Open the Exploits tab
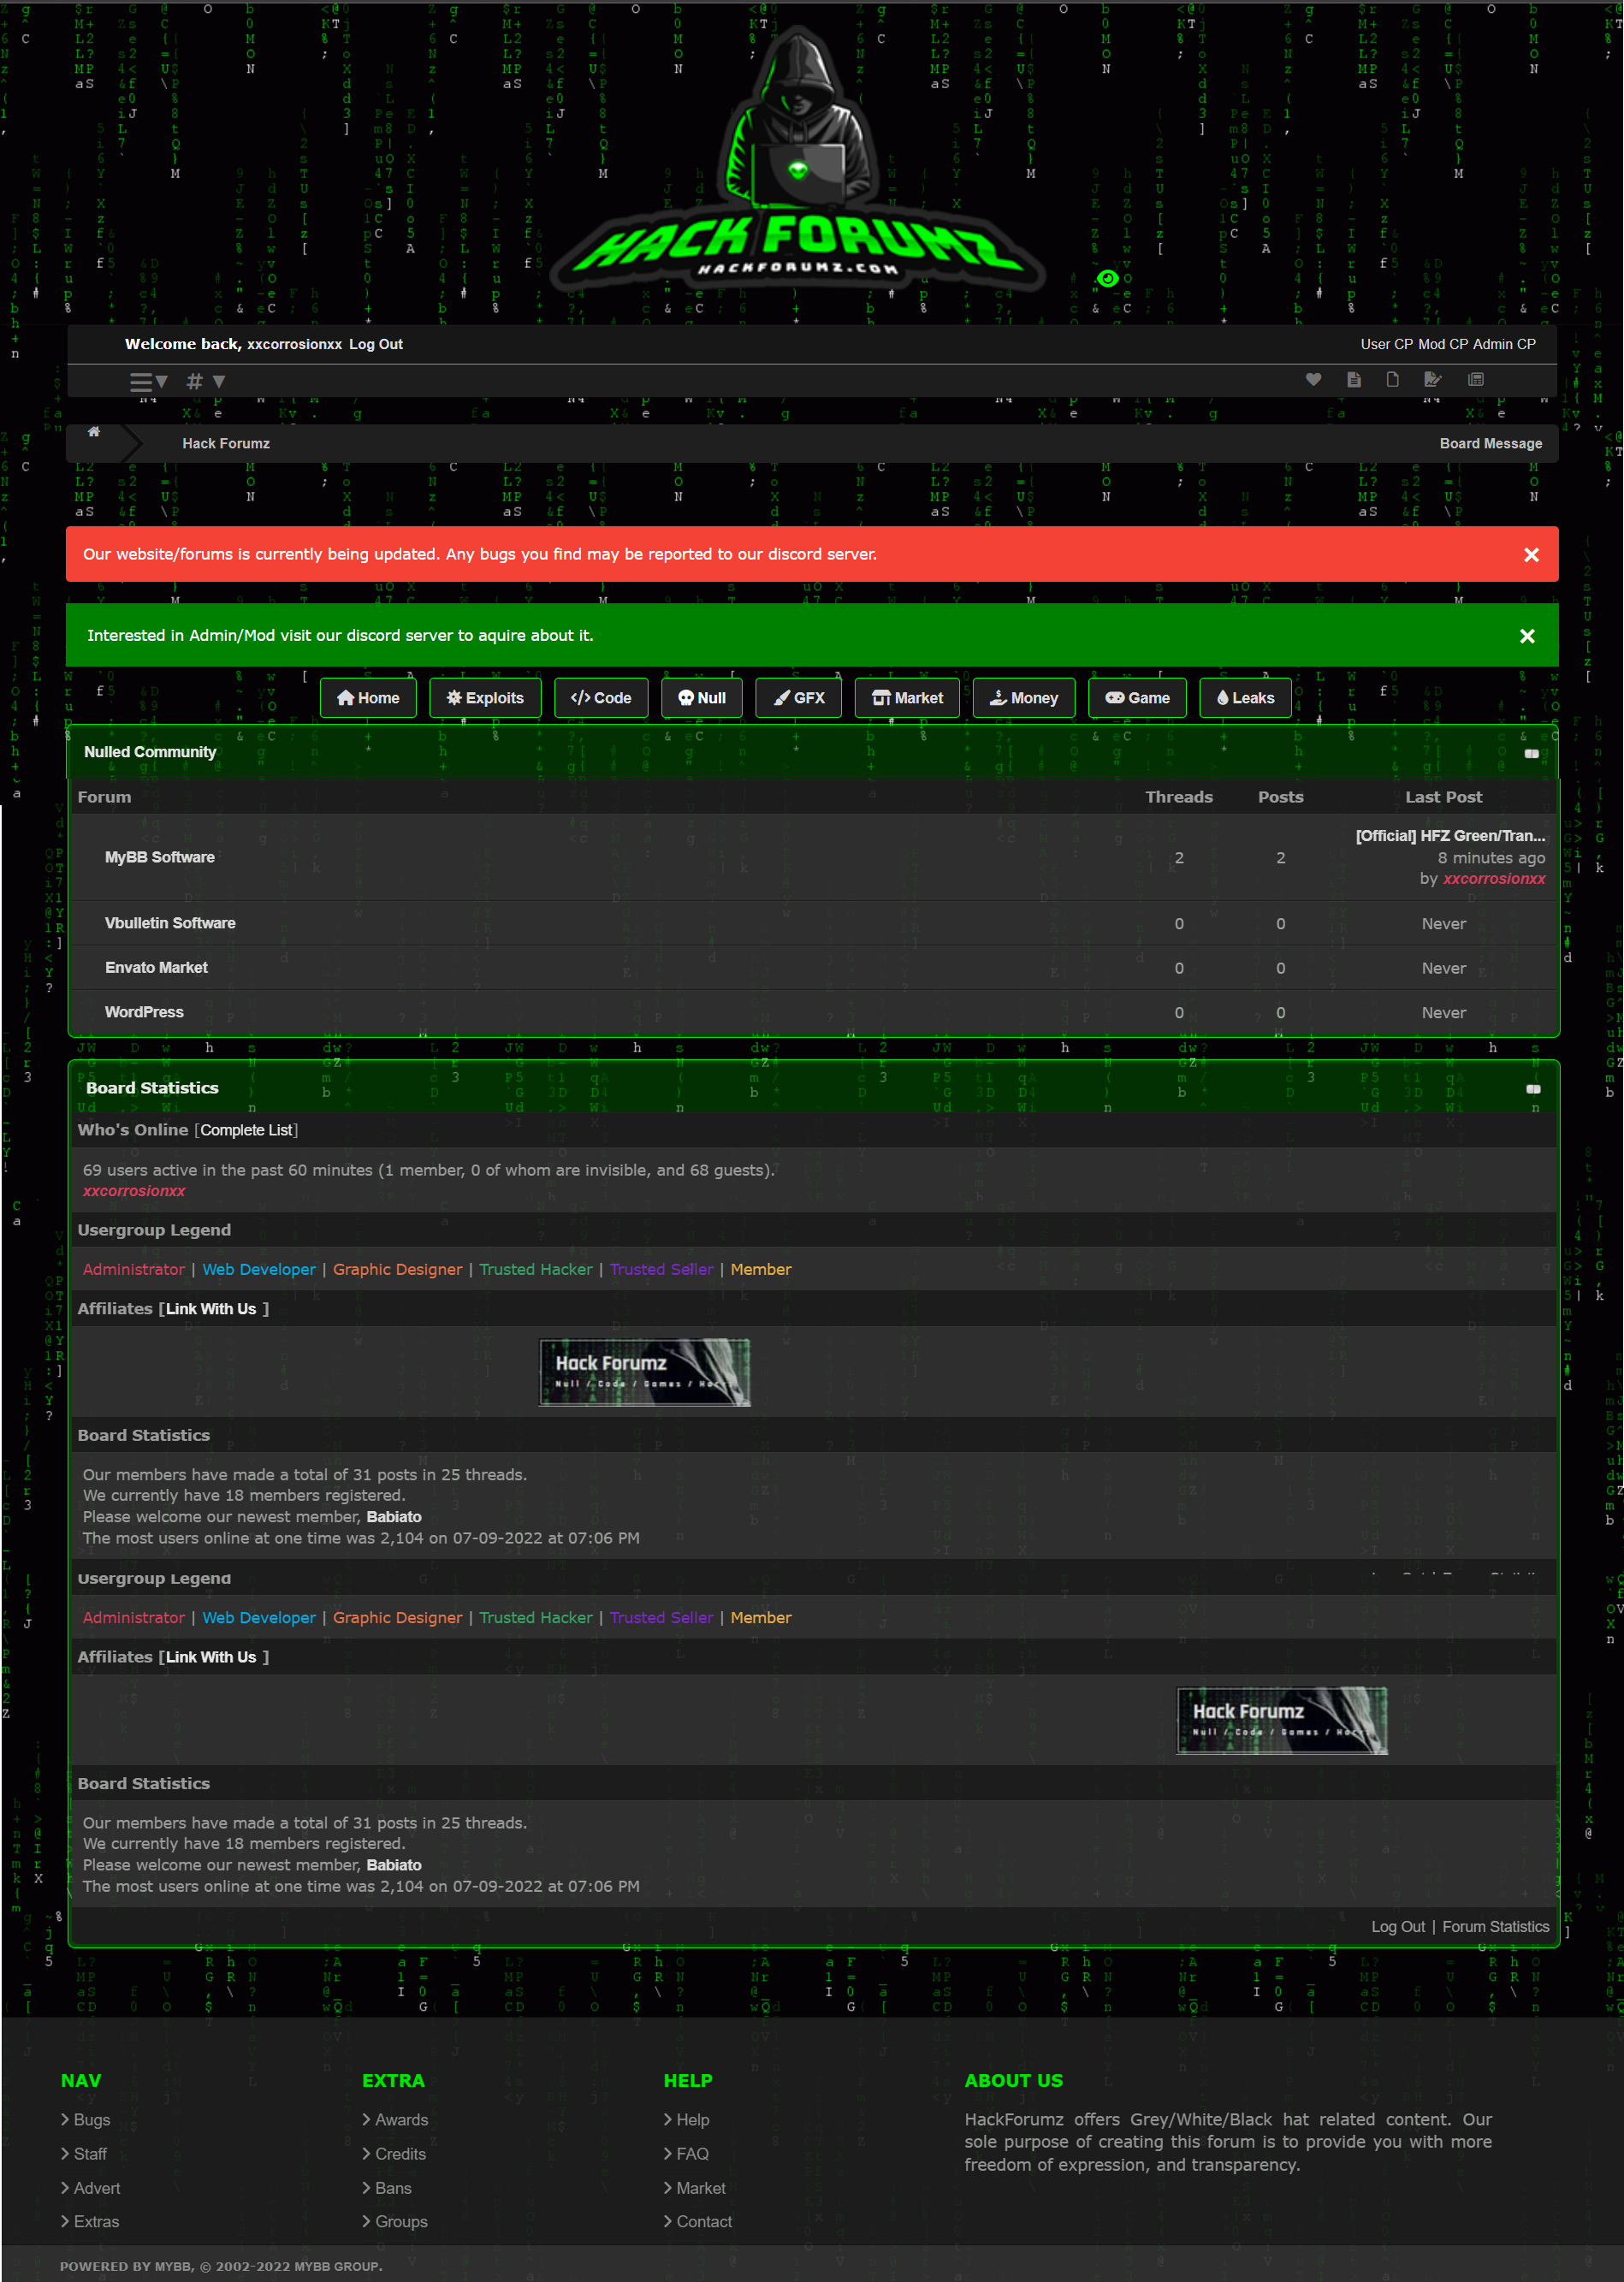This screenshot has height=2282, width=1624. point(485,698)
